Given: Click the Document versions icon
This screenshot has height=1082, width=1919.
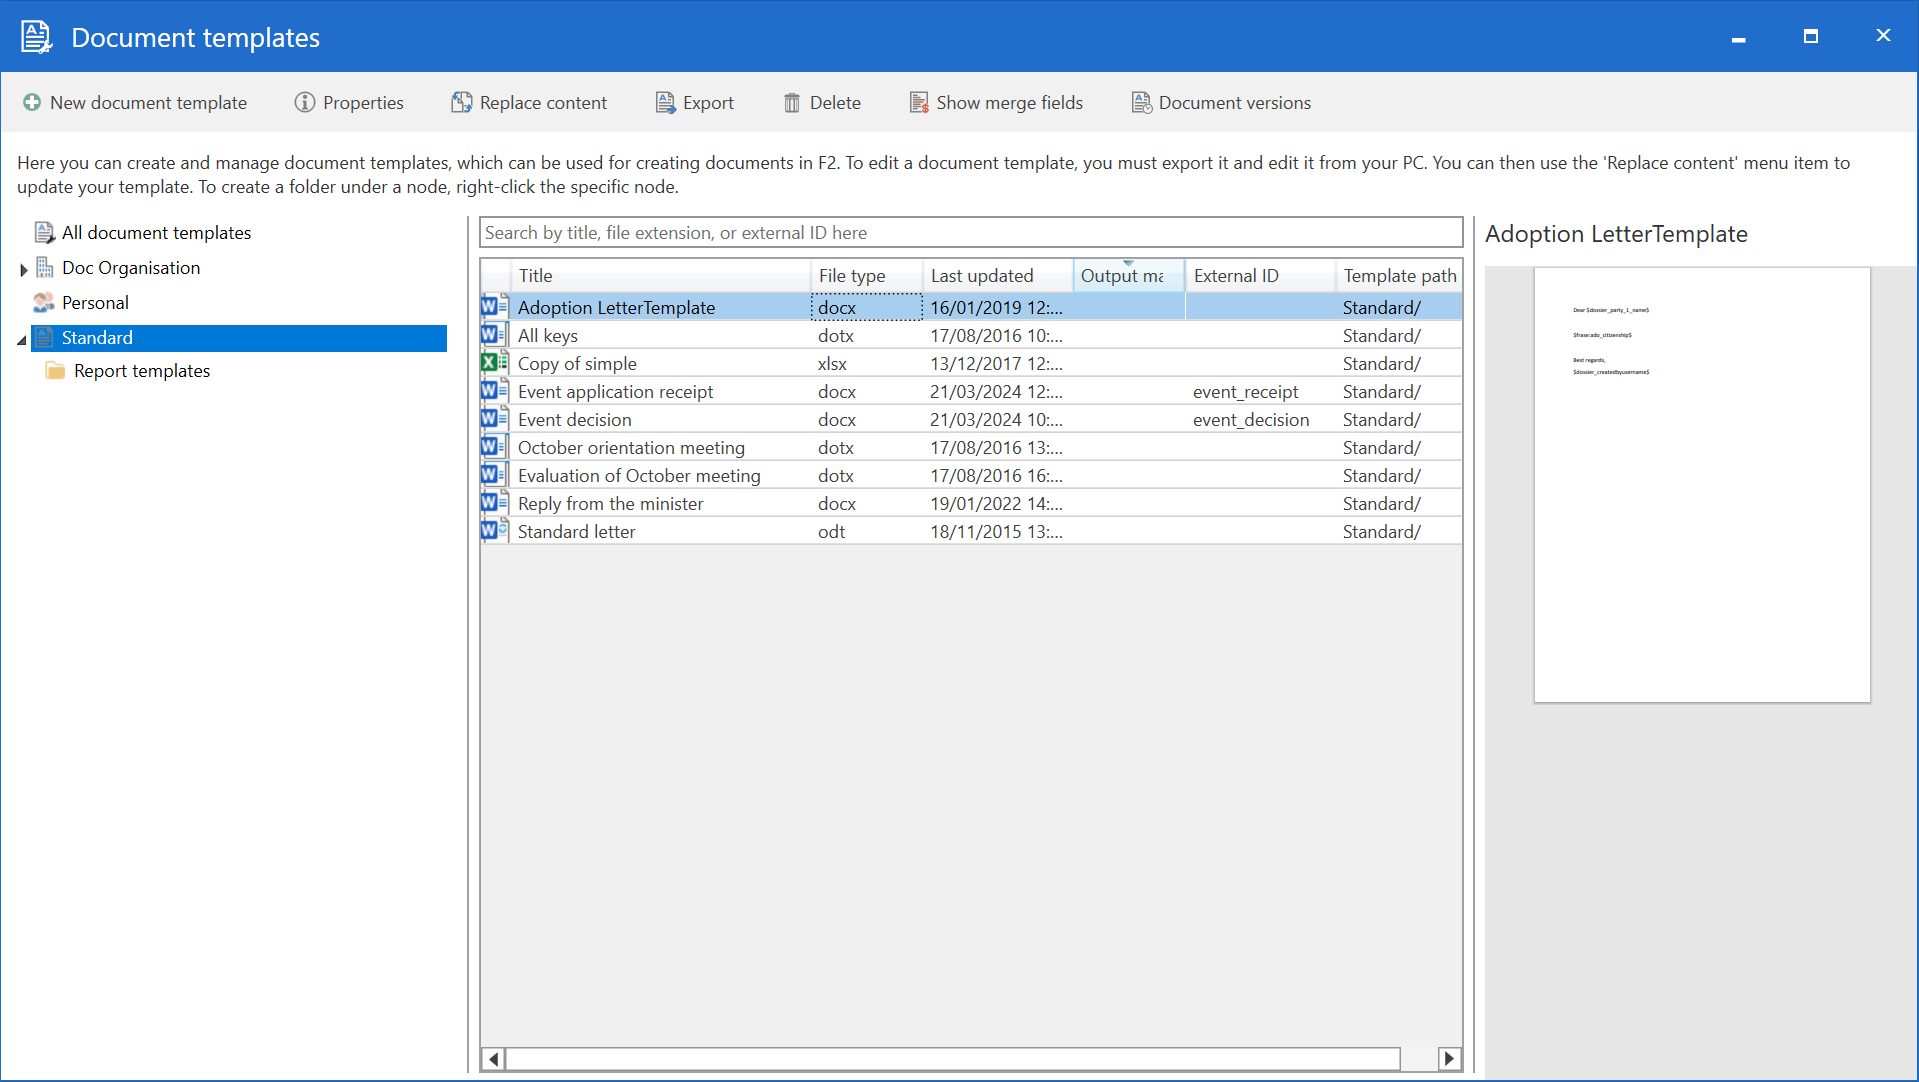Looking at the screenshot, I should click(x=1141, y=103).
